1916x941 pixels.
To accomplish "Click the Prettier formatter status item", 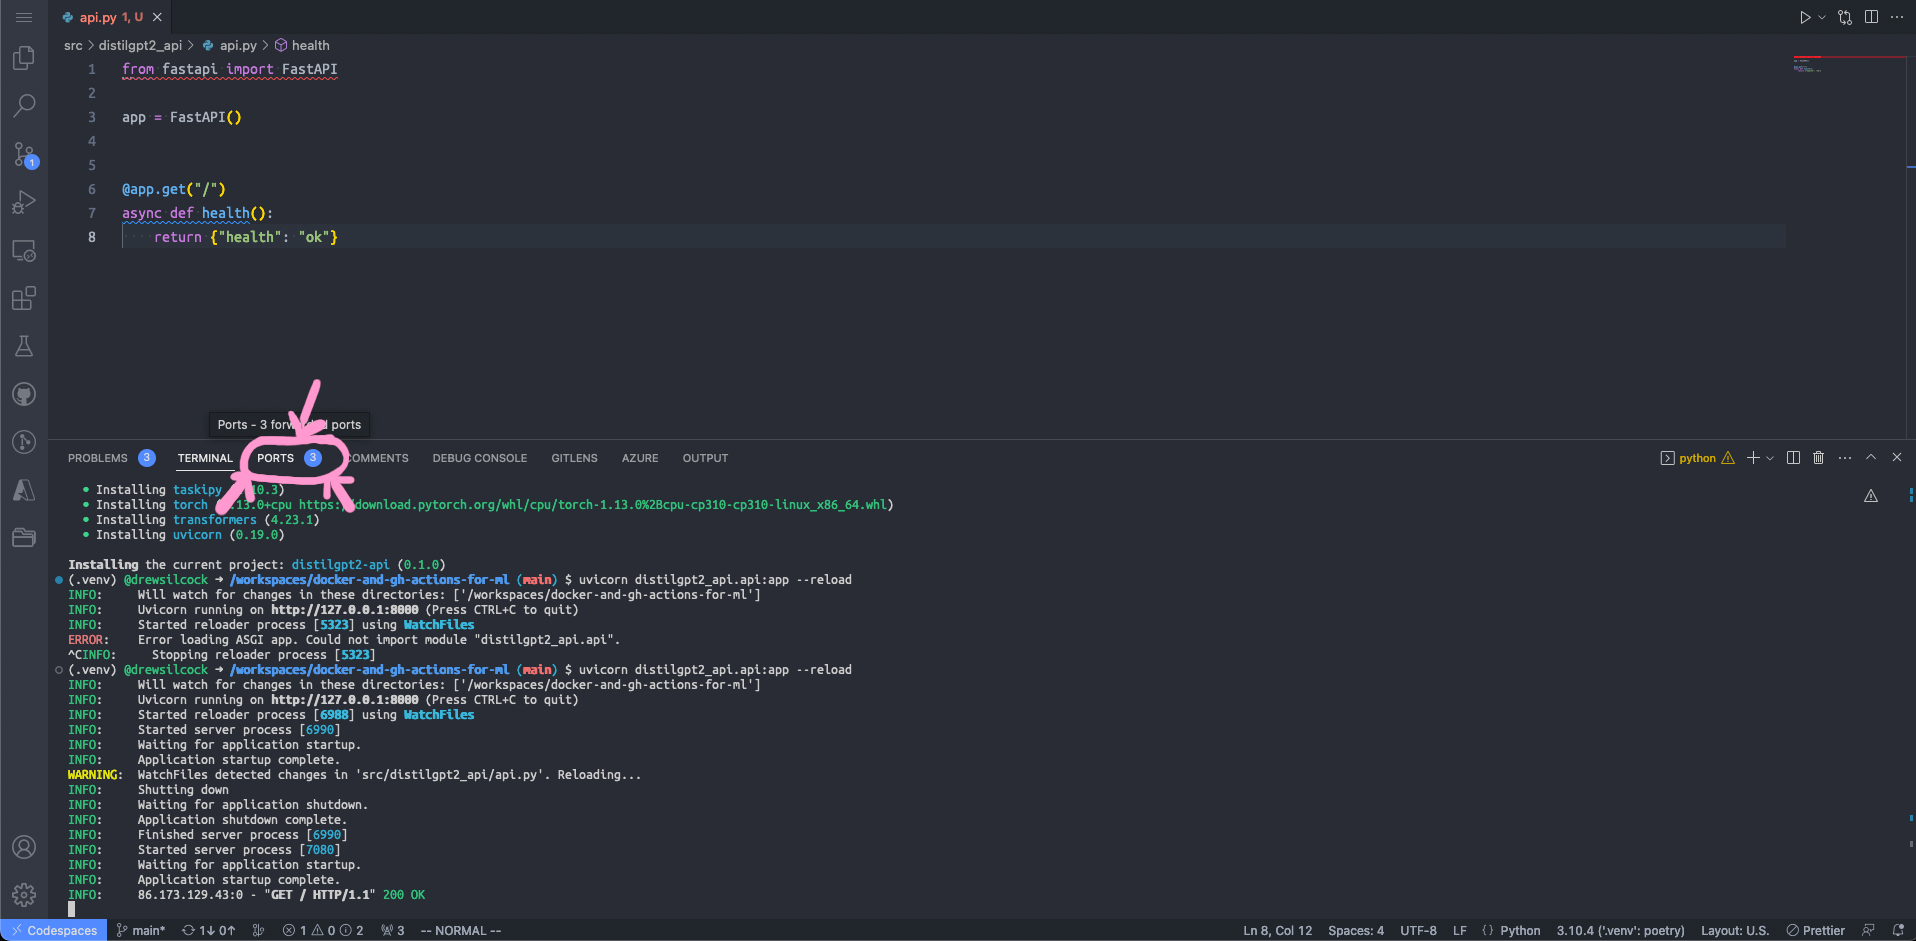I will click(1817, 930).
